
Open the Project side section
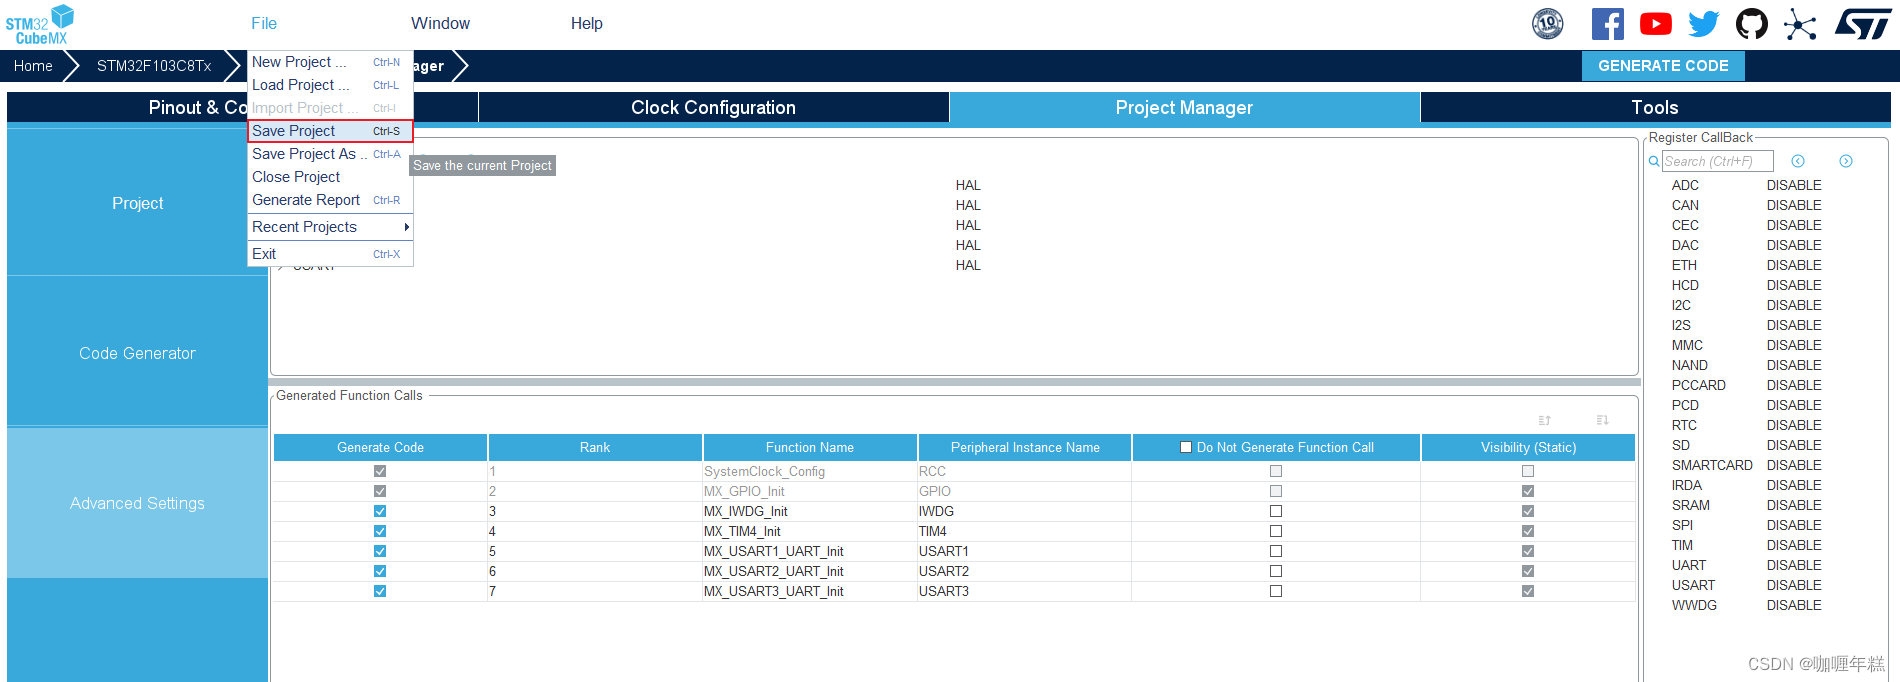137,203
